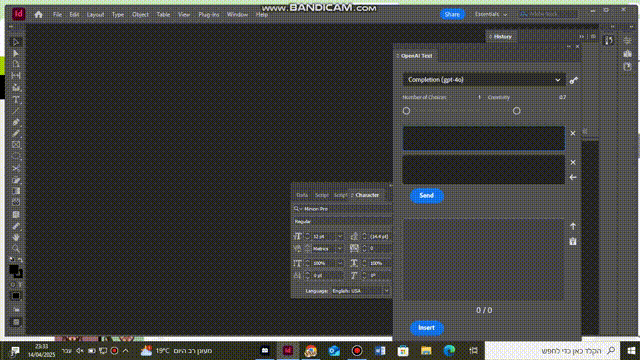Switch to the Character panel tab
The width and height of the screenshot is (640, 360).
tap(367, 195)
